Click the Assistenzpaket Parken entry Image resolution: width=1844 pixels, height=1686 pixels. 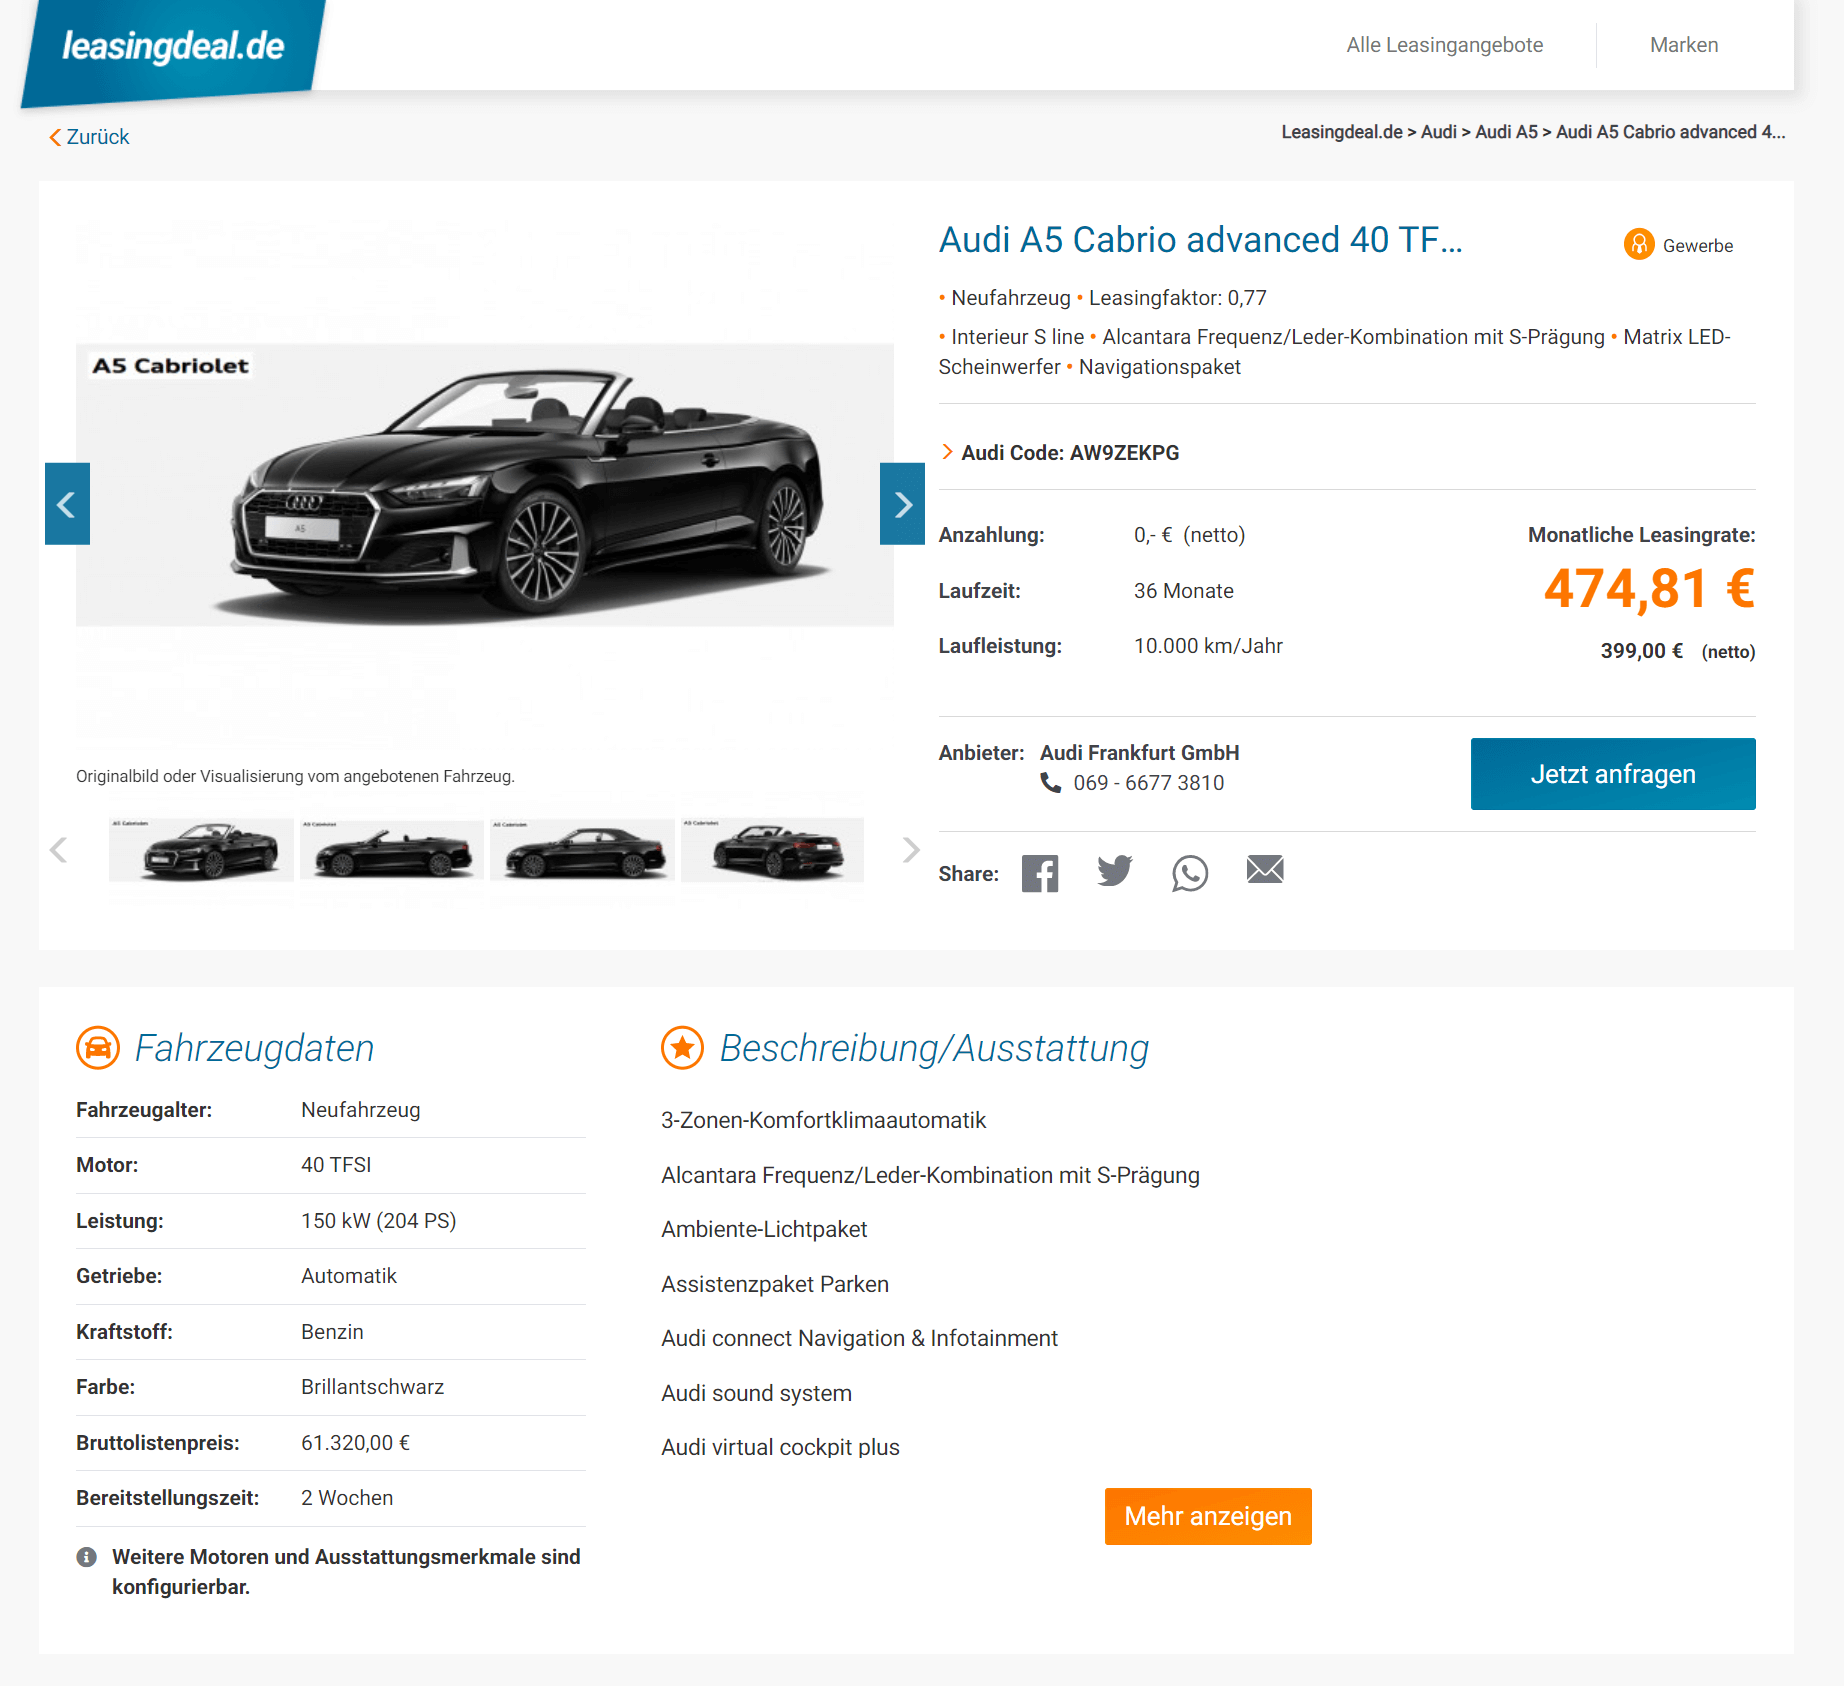[x=775, y=1284]
